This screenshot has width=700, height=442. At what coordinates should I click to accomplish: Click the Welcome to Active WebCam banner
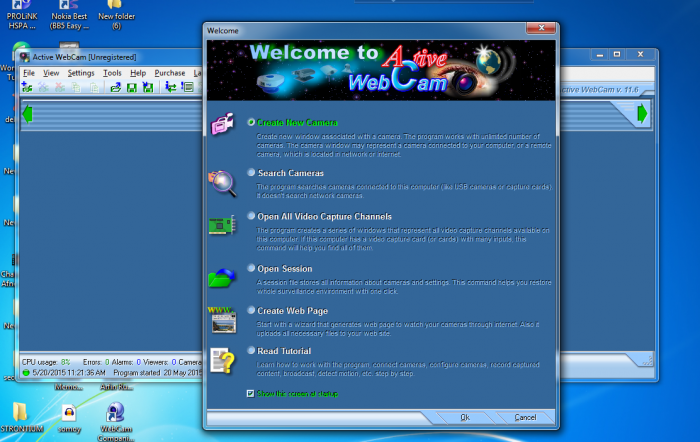point(381,70)
